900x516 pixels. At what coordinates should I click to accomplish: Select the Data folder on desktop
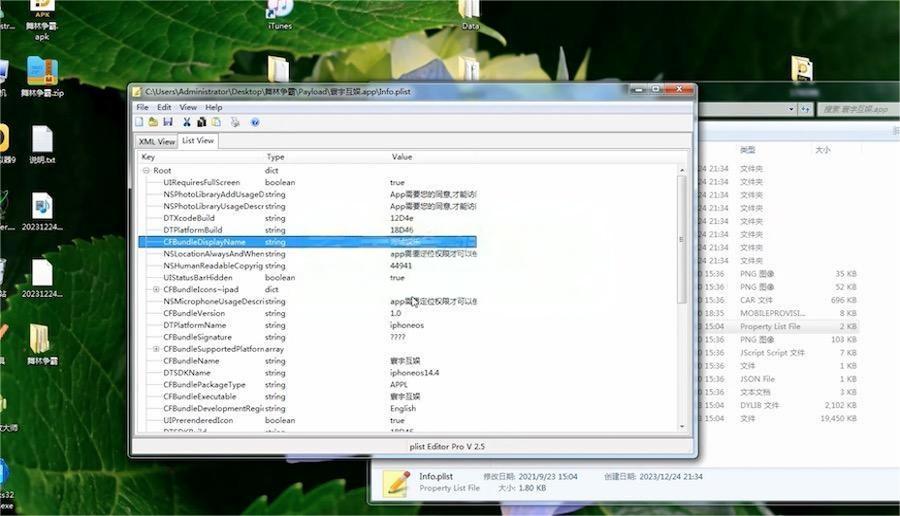(x=470, y=15)
